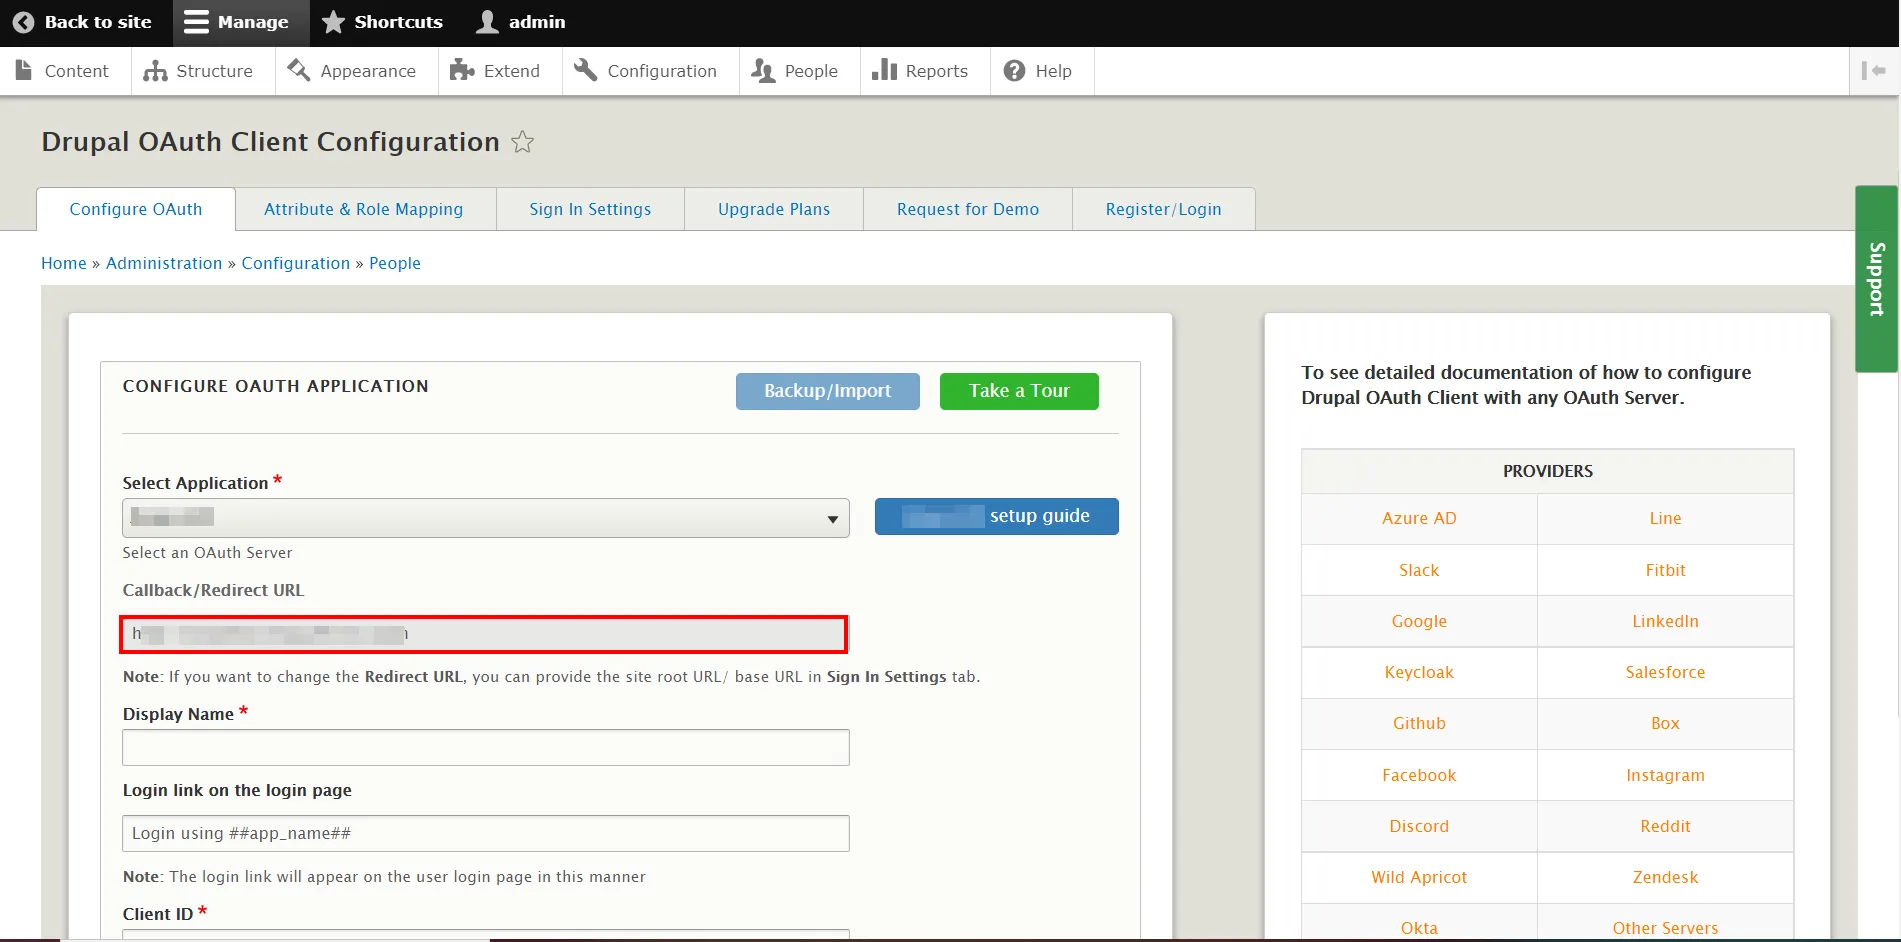Click the admin user icon
The height and width of the screenshot is (942, 1901).
[487, 22]
